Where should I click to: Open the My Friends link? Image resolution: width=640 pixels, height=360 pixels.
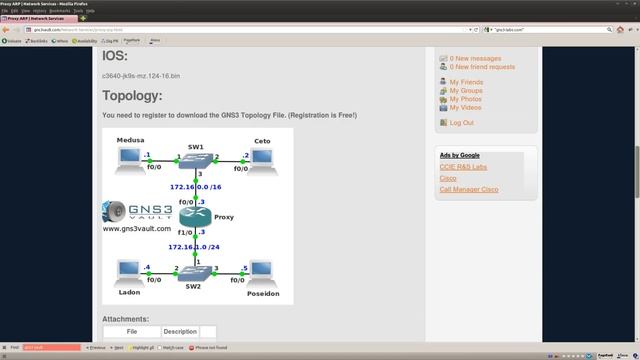click(466, 82)
